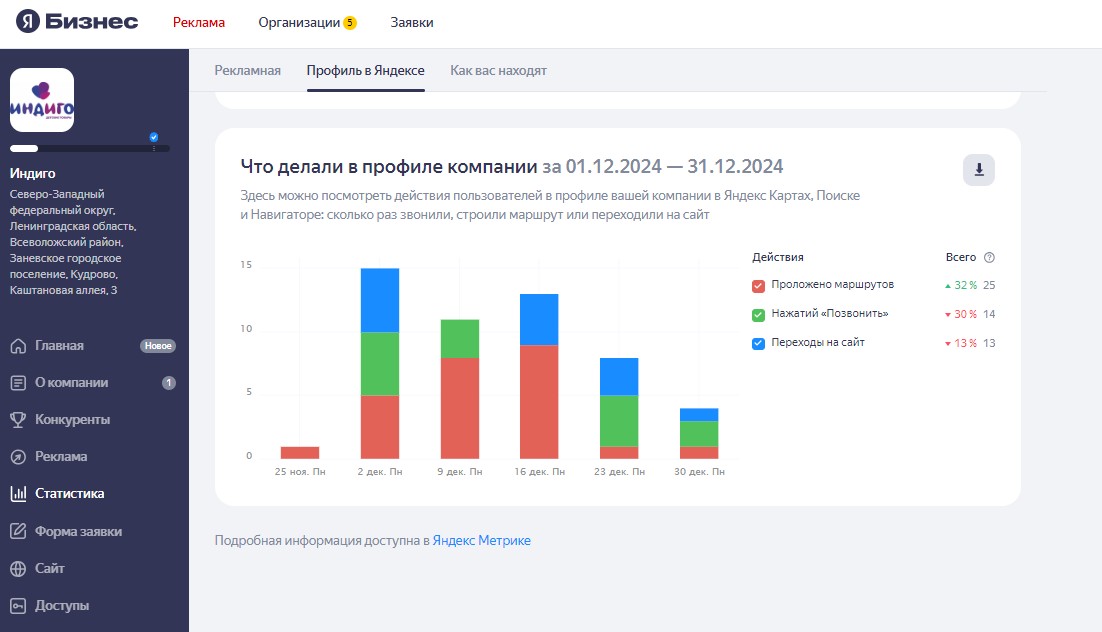The width and height of the screenshot is (1102, 632).
Task: Click the Конкуренты trophy icon
Action: 18,420
